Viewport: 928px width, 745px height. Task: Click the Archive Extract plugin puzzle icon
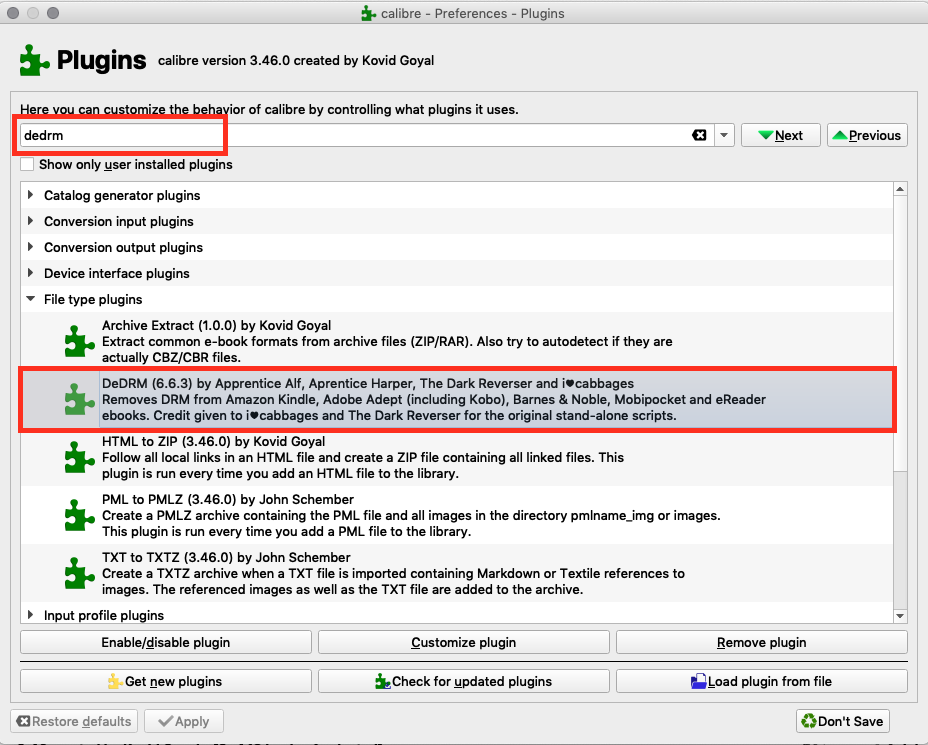pos(79,341)
